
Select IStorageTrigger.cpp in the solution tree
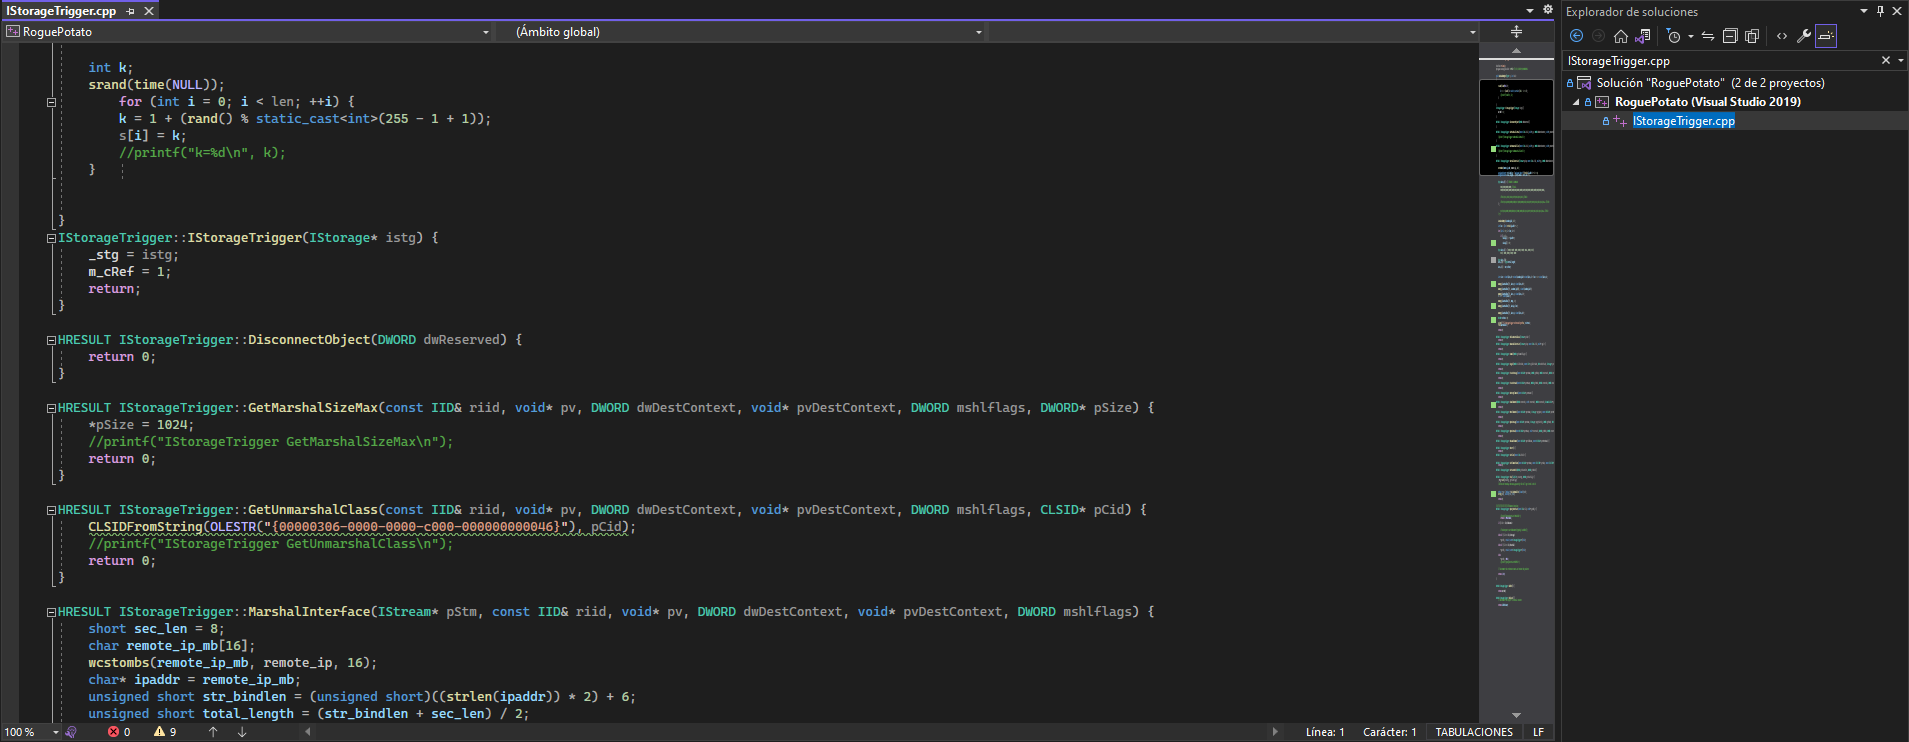click(x=1683, y=121)
